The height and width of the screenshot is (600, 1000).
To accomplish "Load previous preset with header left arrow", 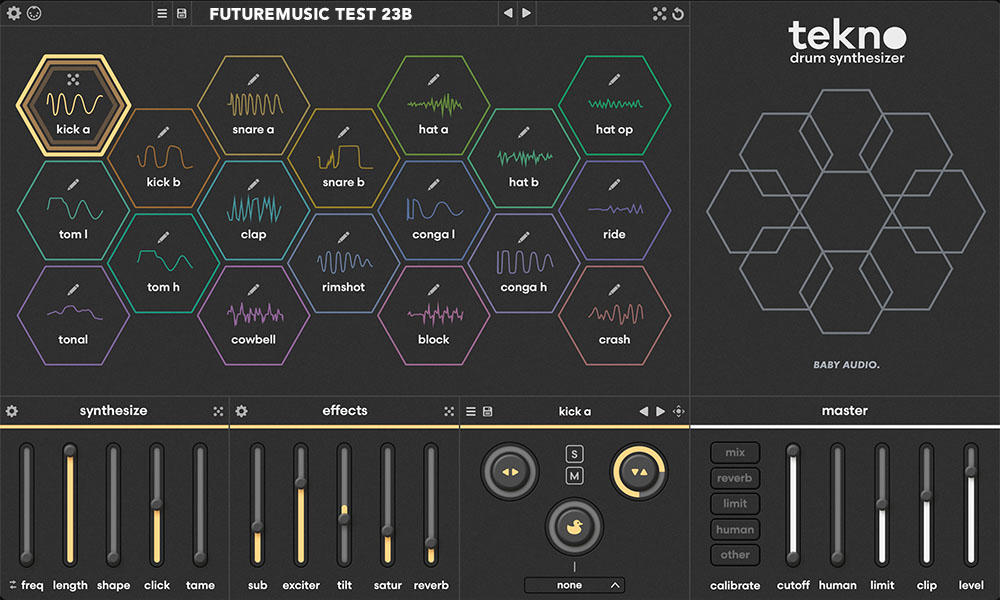I will click(x=508, y=13).
